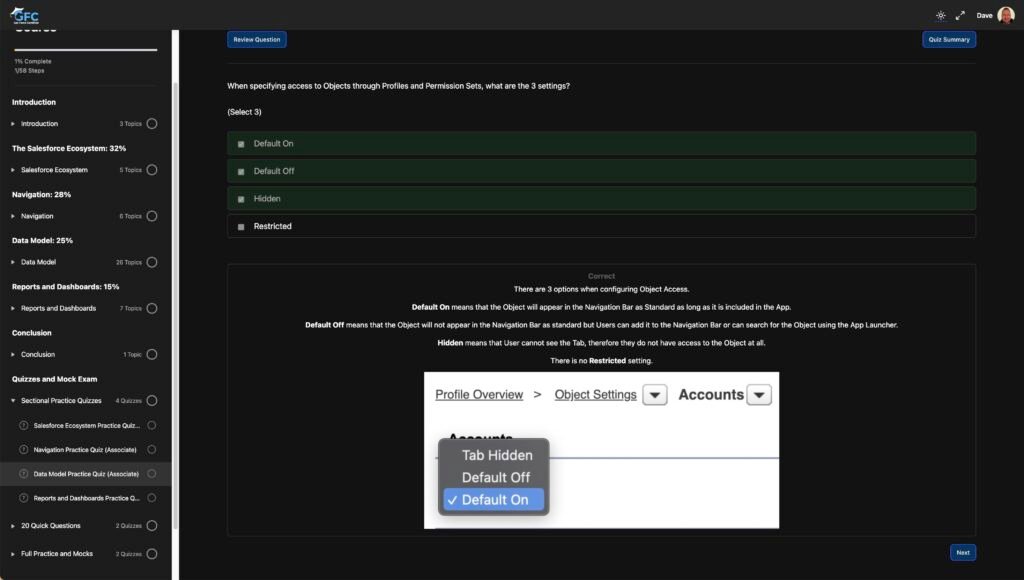The width and height of the screenshot is (1024, 580).
Task: Expand Full Practice and Mocks section
Action: point(13,554)
